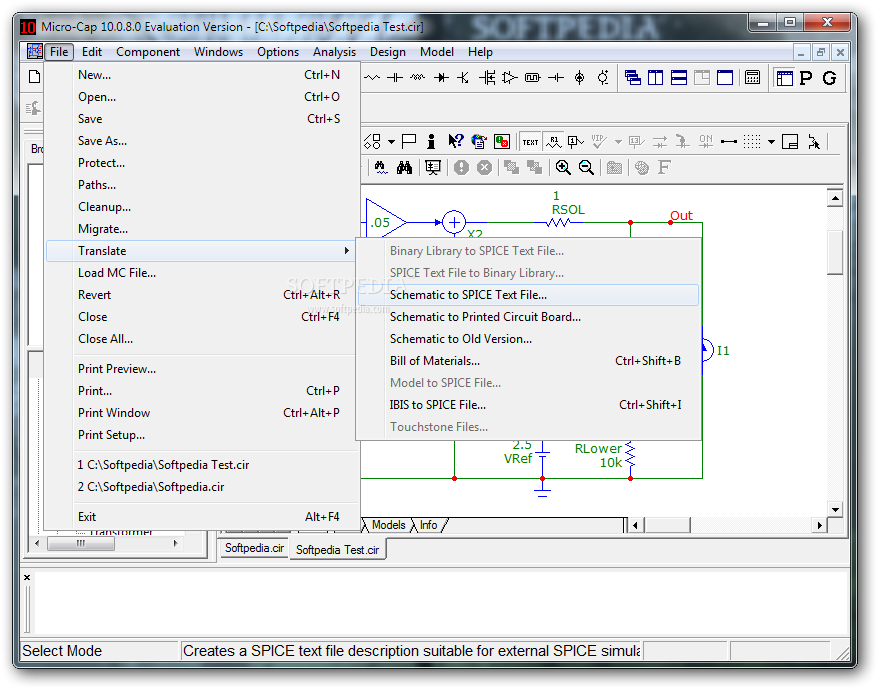Select Schematic to Old Version entry
The image size is (878, 689).
pyautogui.click(x=528, y=339)
